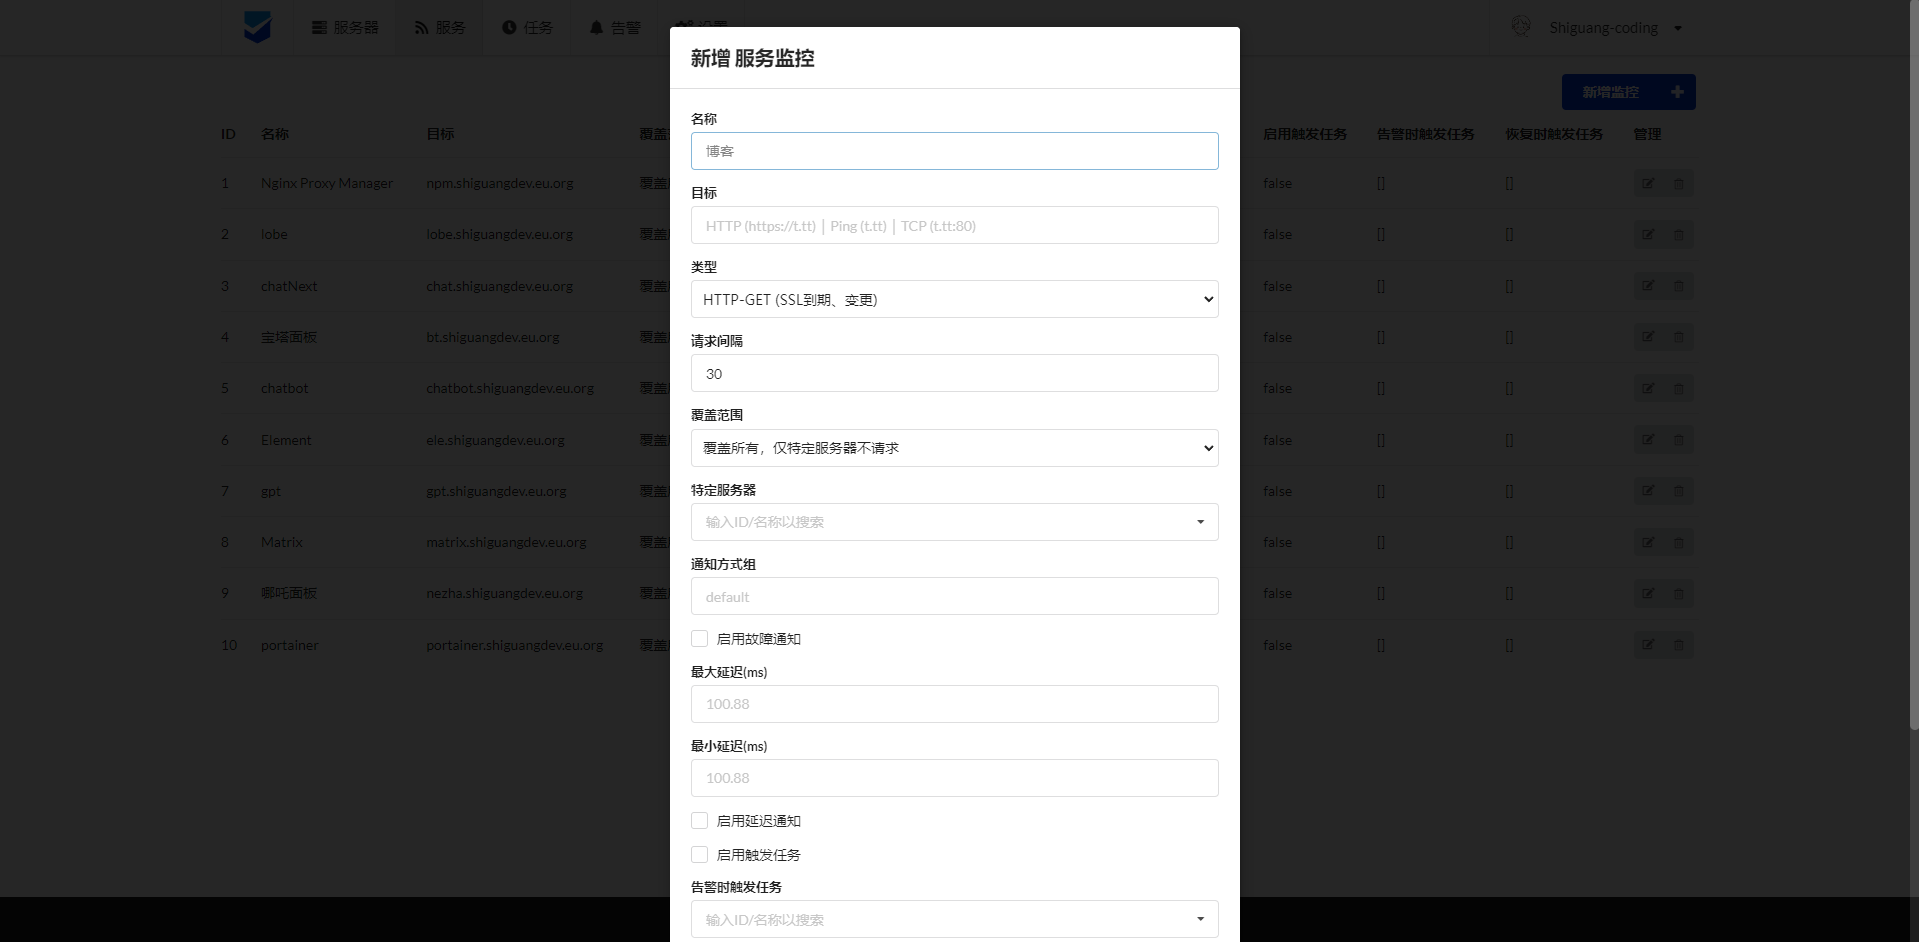Screen dimensions: 1919x942
Task: Edit the Matrix monitor
Action: [x=1648, y=543]
